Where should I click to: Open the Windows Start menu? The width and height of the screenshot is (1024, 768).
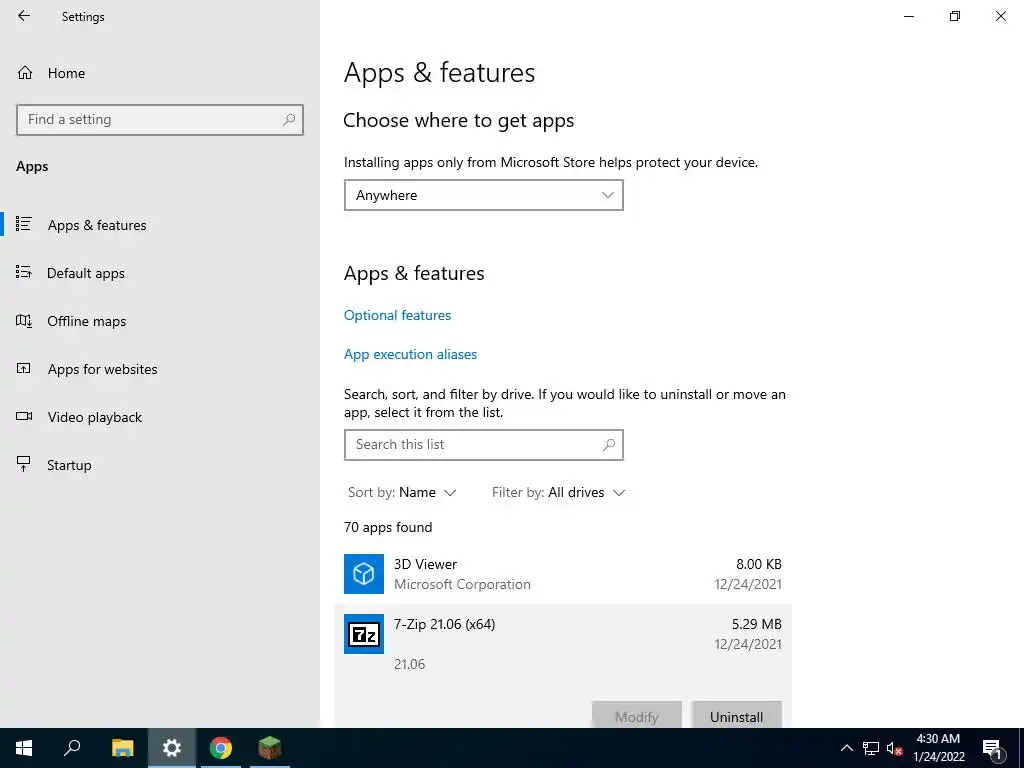coord(24,748)
